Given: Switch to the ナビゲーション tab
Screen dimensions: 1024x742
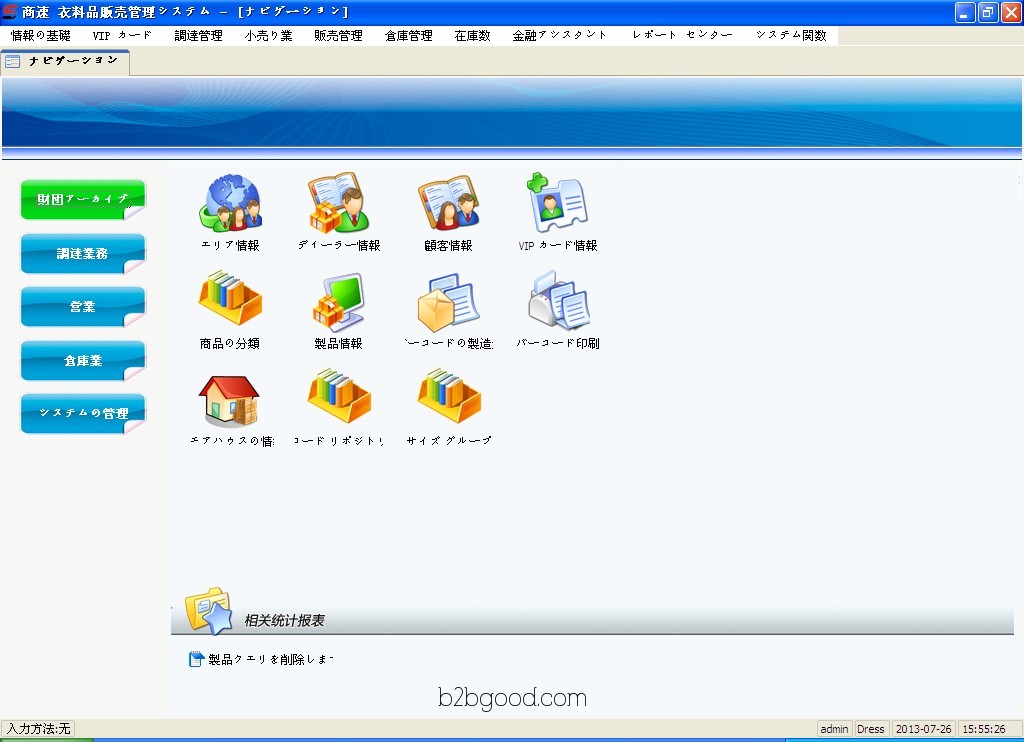Looking at the screenshot, I should click(66, 61).
